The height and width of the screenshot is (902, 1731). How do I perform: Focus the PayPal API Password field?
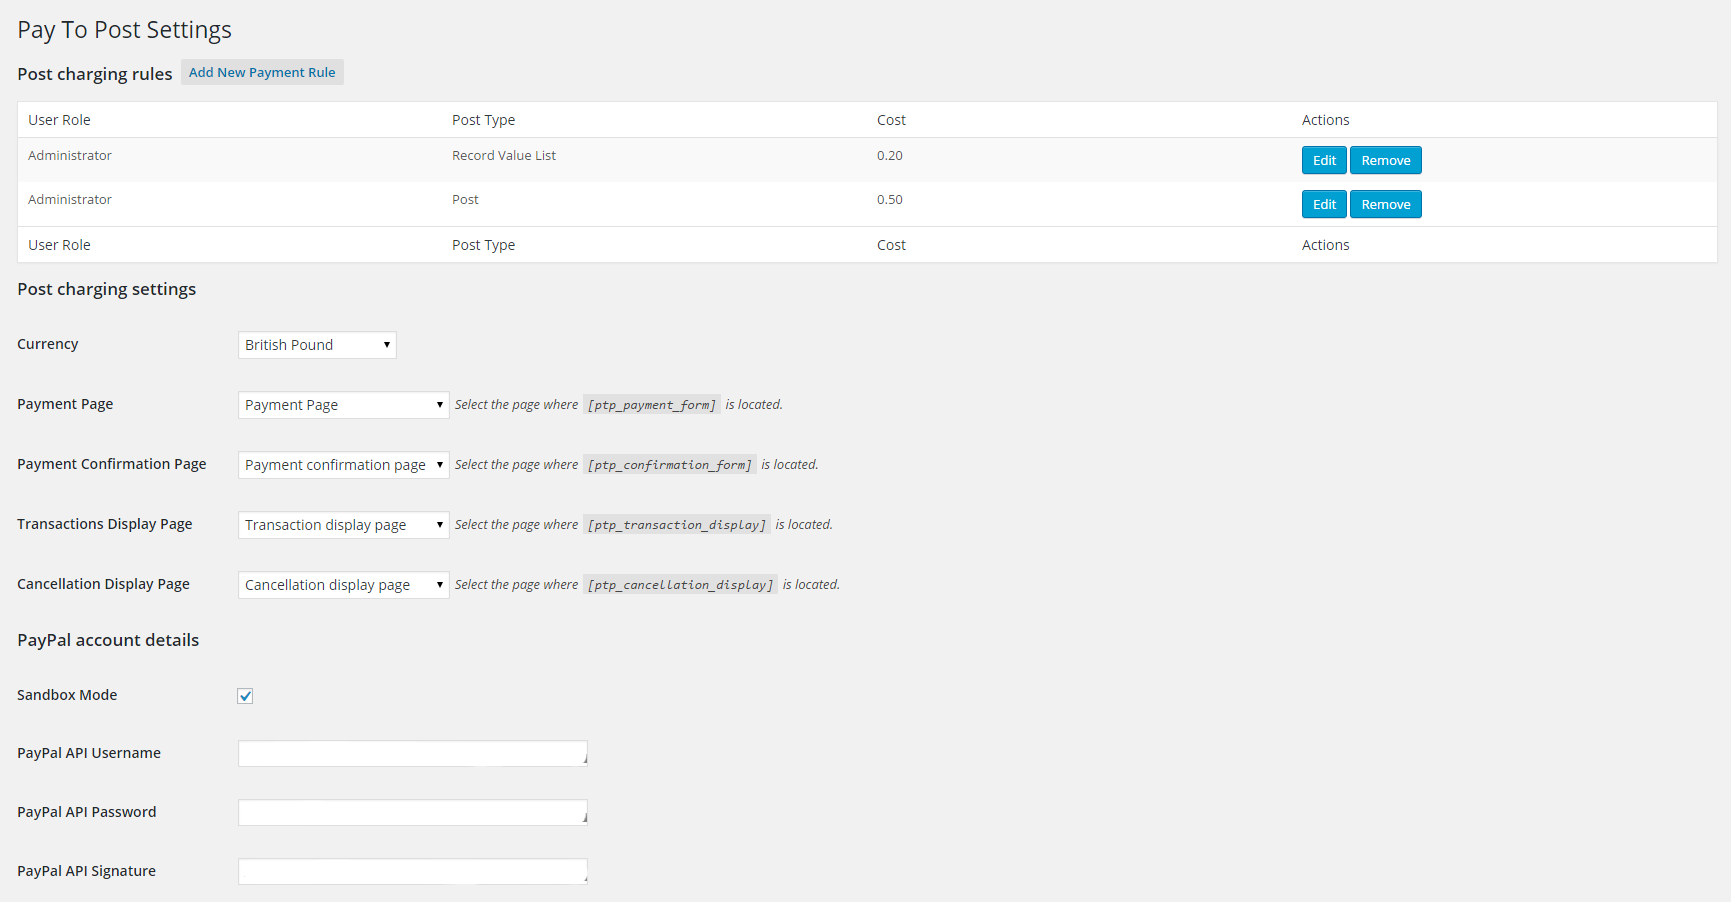pyautogui.click(x=413, y=812)
